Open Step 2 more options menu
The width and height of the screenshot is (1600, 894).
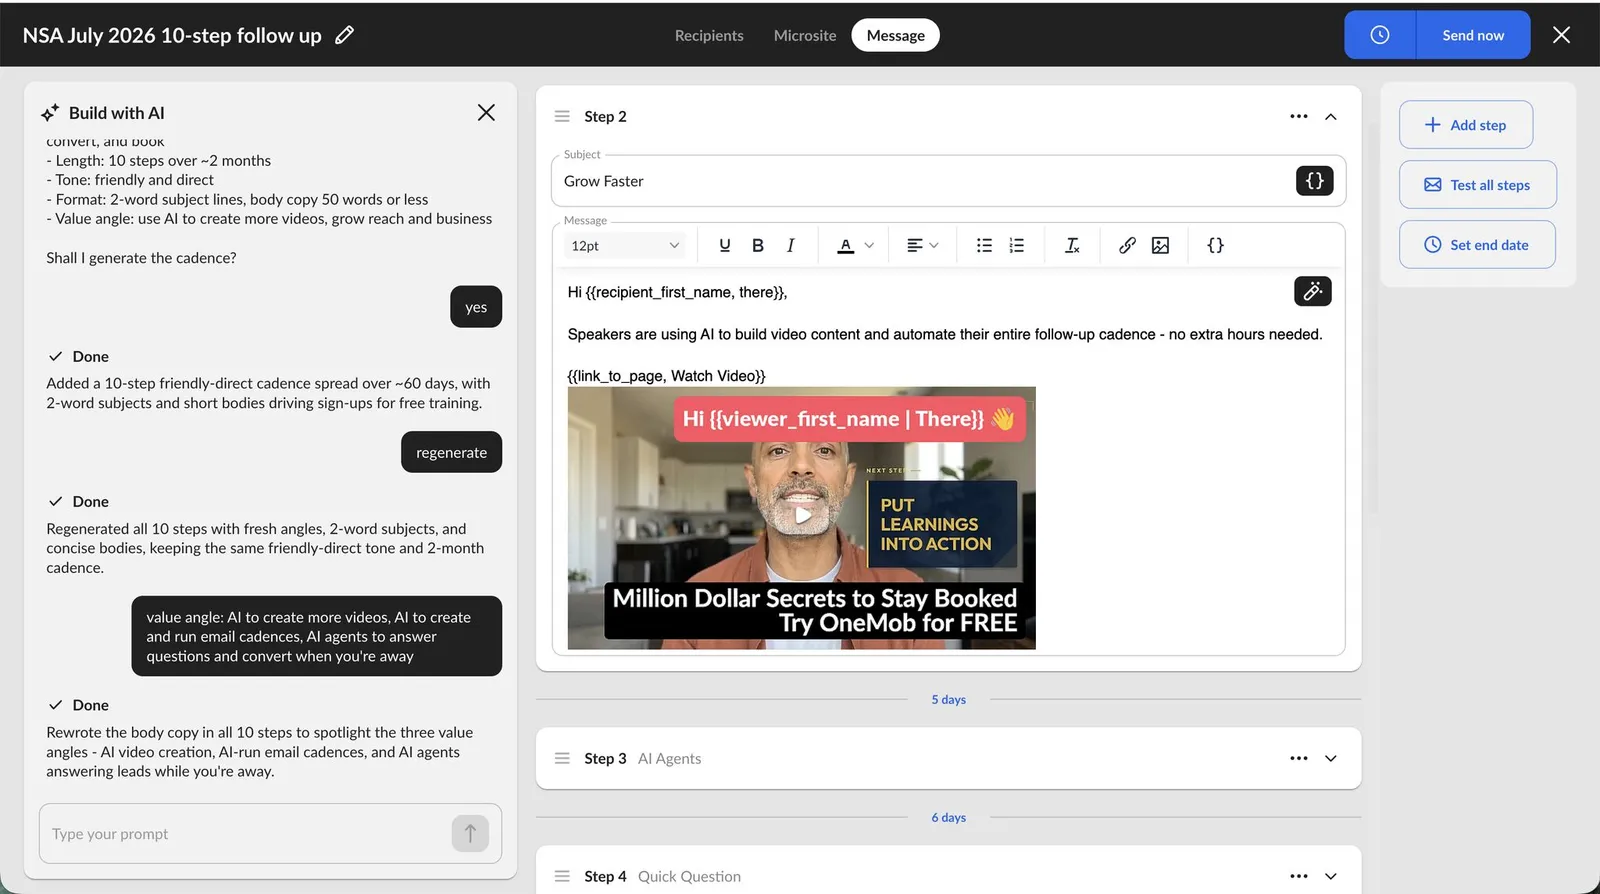1299,116
